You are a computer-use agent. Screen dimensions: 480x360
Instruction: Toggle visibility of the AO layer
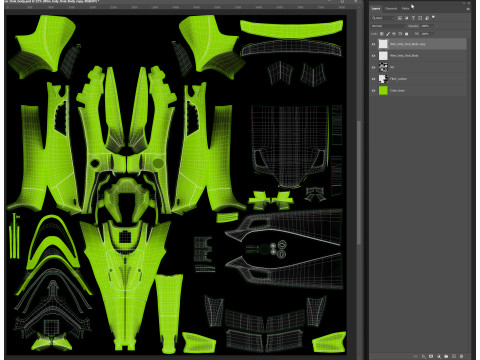[x=373, y=67]
